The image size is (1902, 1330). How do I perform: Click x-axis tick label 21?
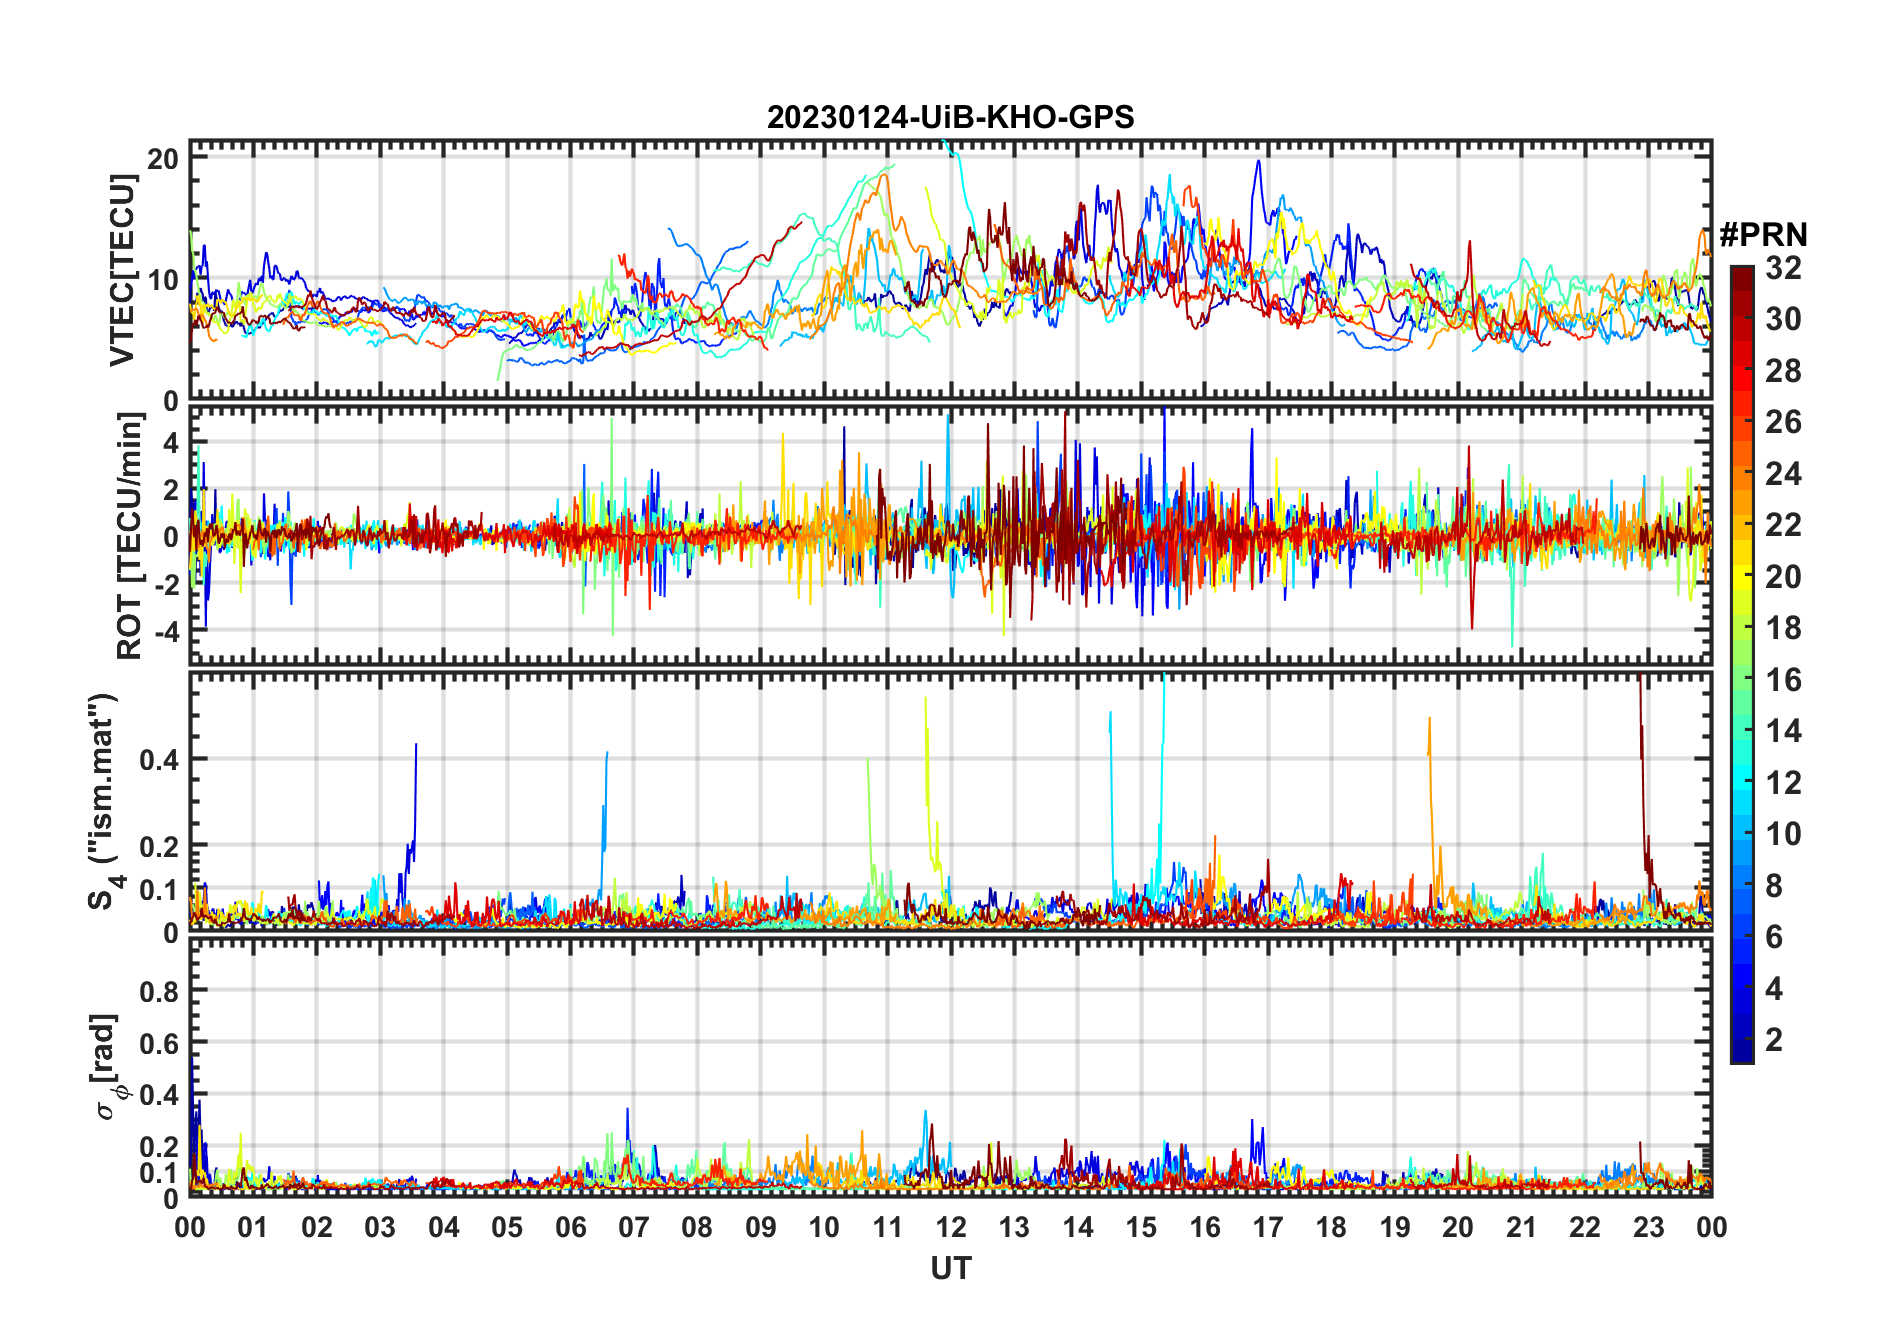pos(1521,1227)
